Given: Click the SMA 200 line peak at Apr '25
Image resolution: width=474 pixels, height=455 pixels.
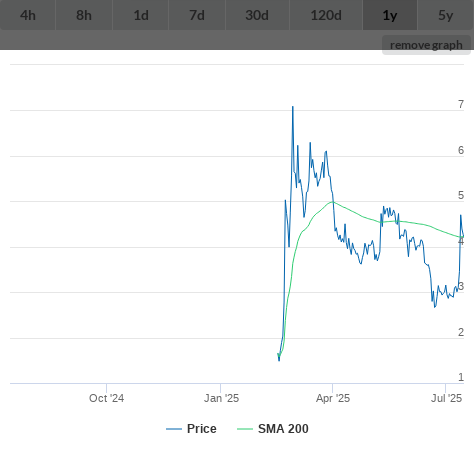Looking at the screenshot, I should 332,202.
